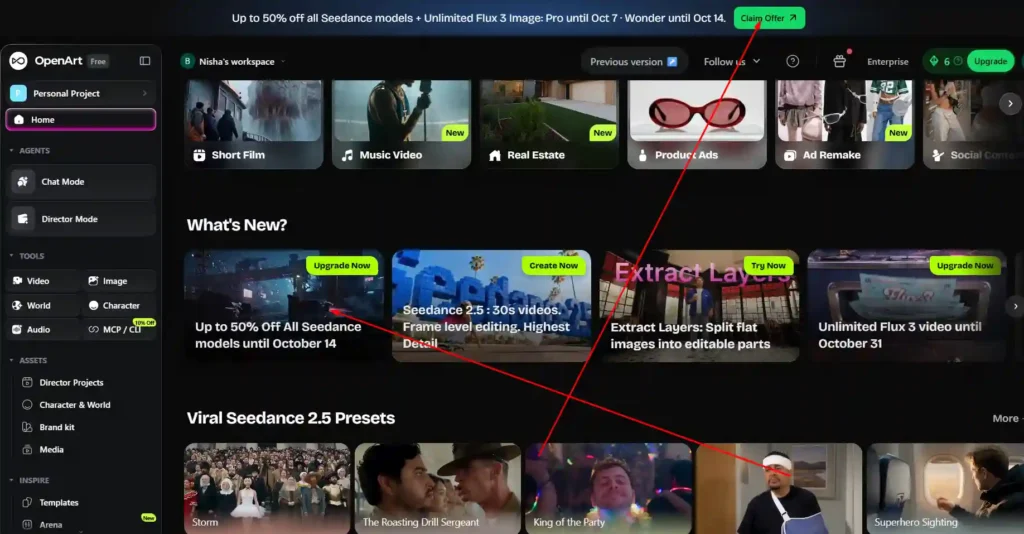Open Chat Mode agent
1024x534 pixels.
(82, 181)
